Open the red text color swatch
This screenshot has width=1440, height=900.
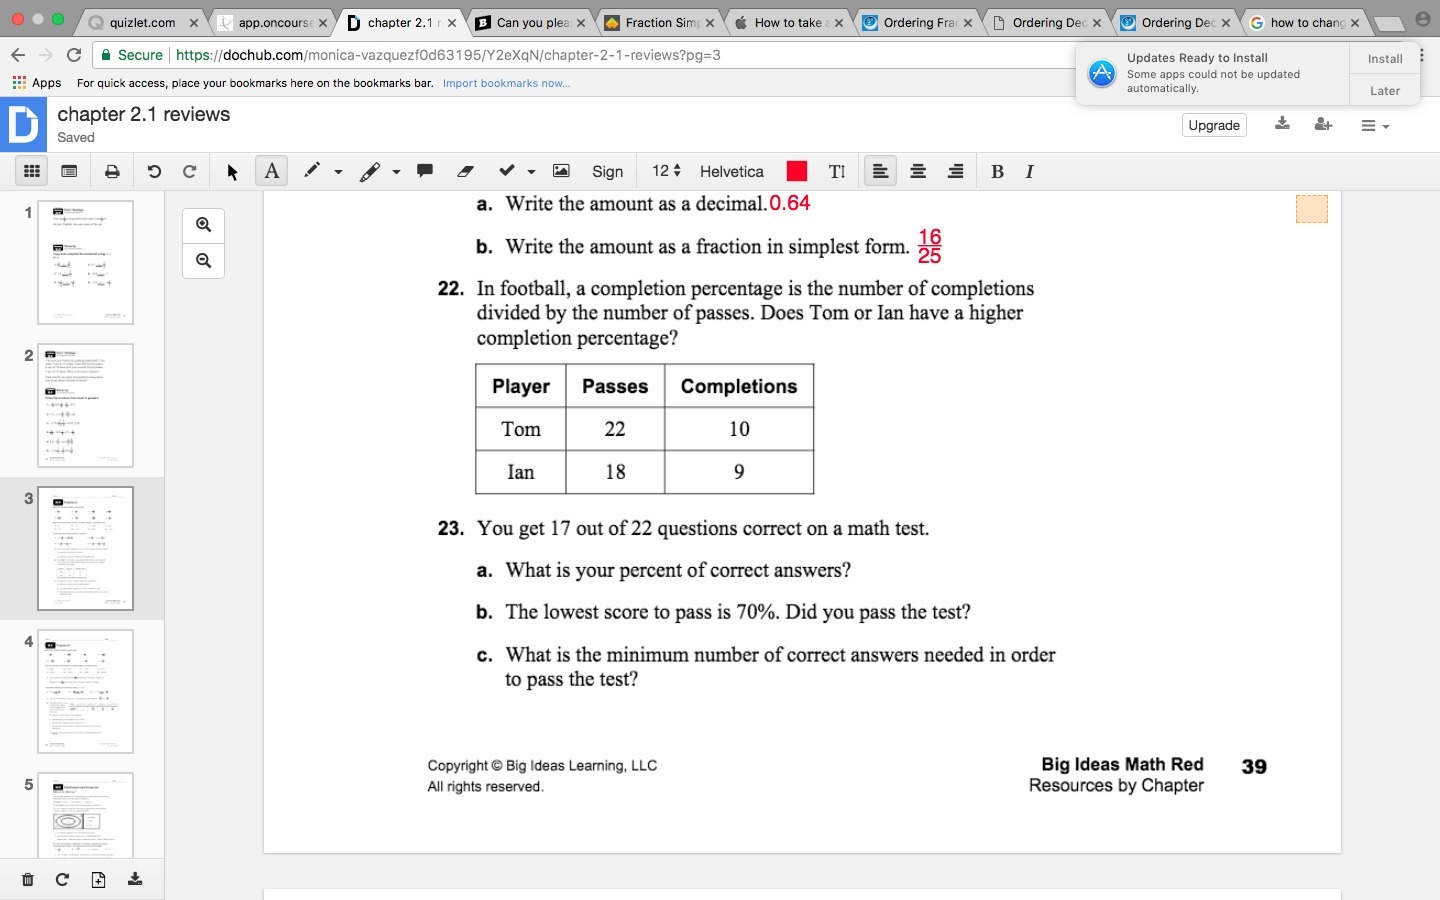pos(797,171)
